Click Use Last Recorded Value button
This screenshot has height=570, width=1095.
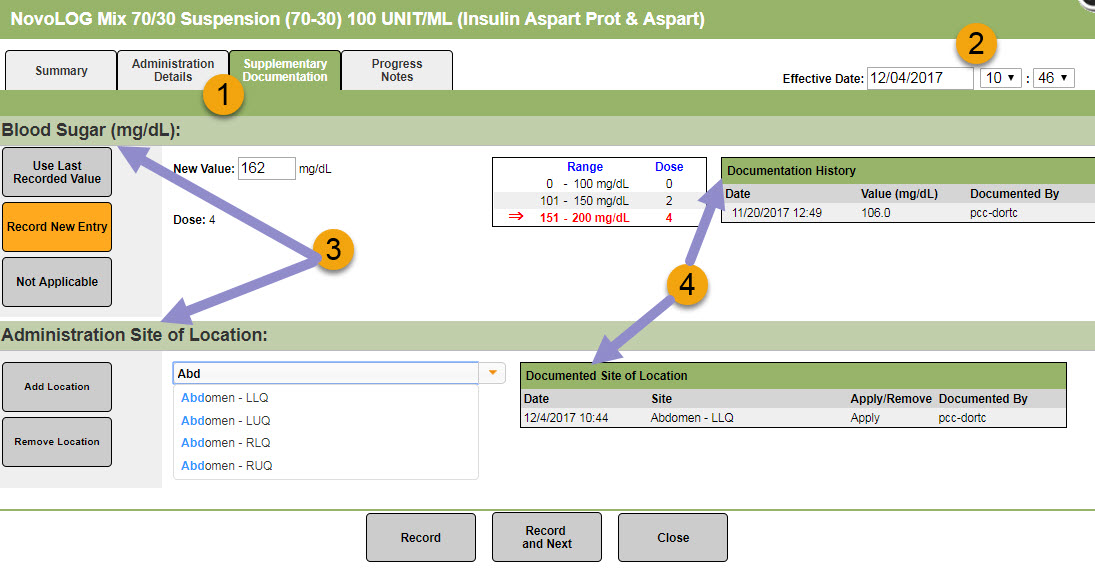point(57,172)
